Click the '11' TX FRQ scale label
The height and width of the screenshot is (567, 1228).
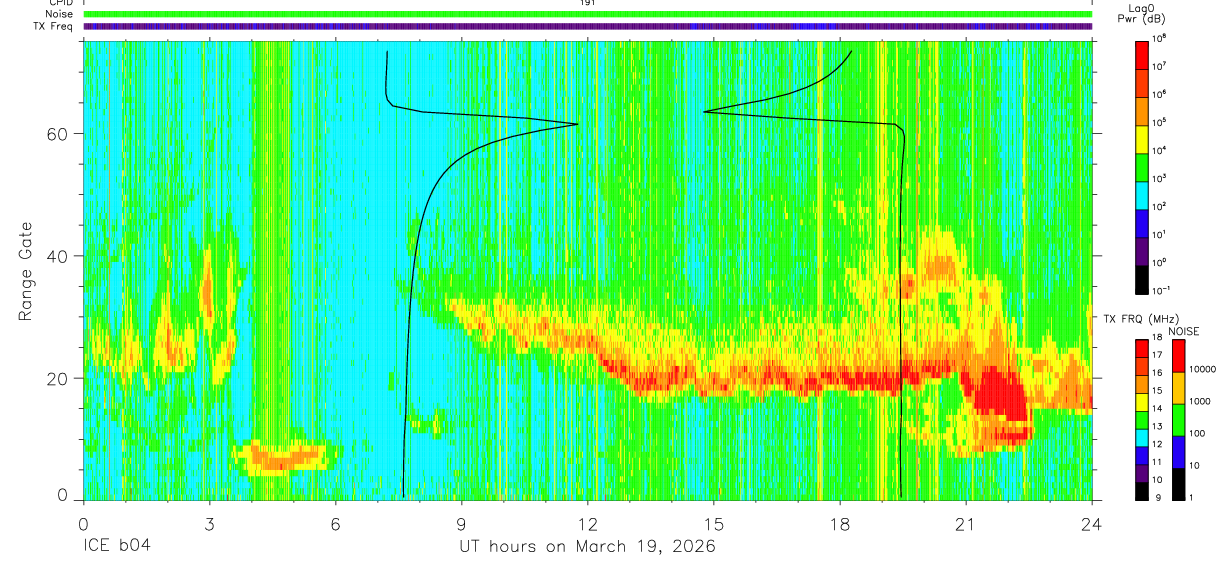pos(1157,462)
